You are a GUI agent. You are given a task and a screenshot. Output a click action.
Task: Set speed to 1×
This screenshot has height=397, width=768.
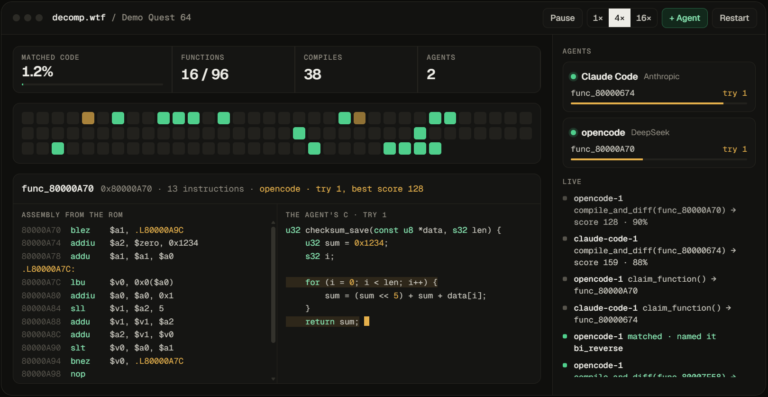coord(598,18)
